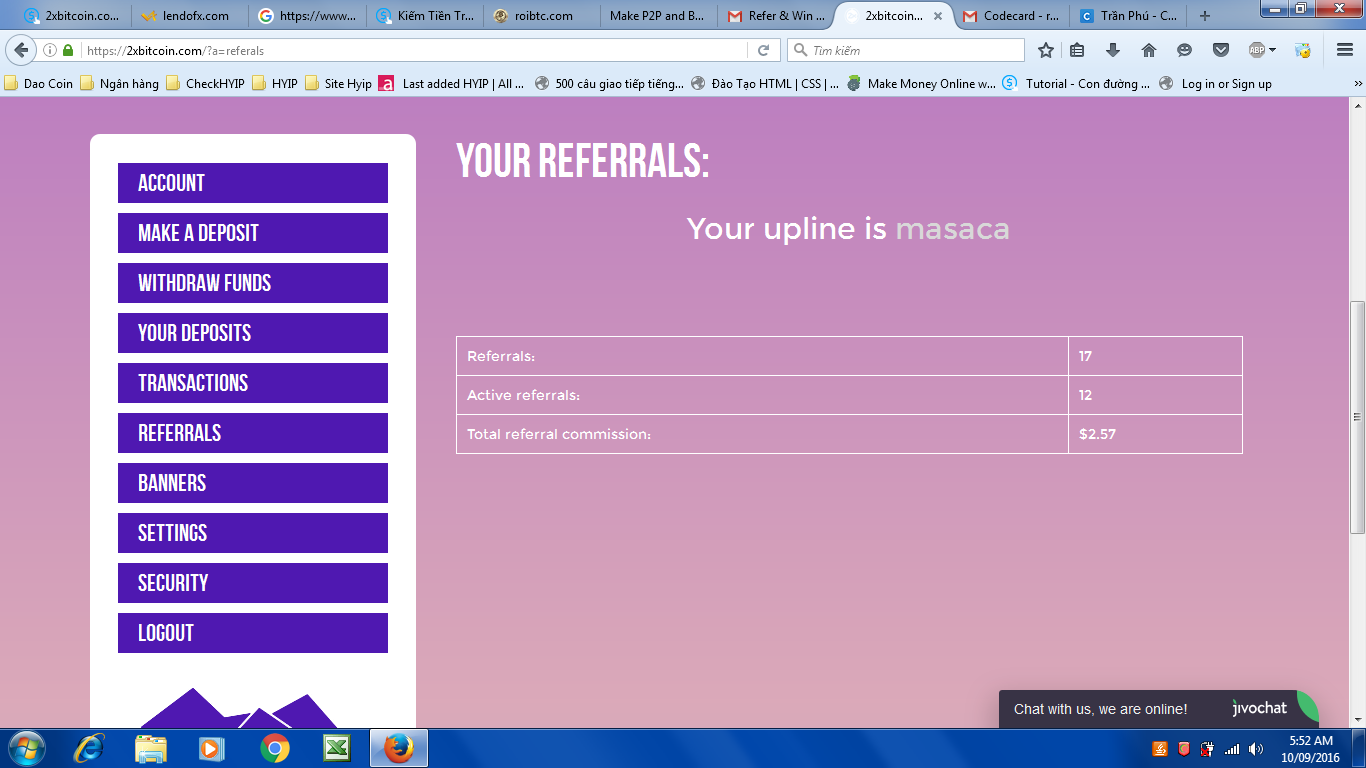Open Windows Explorer from the taskbar
The width and height of the screenshot is (1366, 768).
point(151,748)
